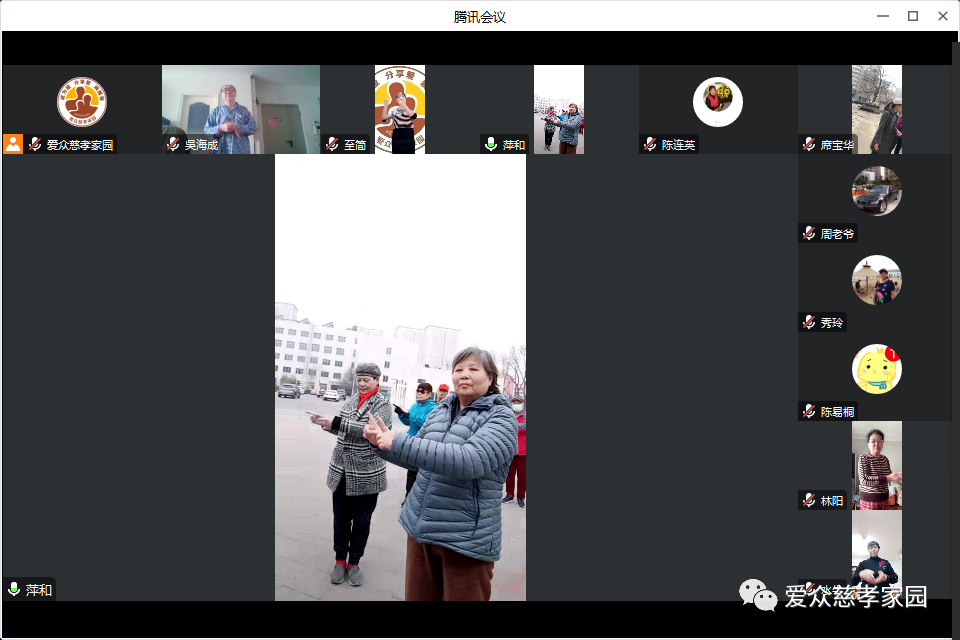Image resolution: width=960 pixels, height=640 pixels.
Task: Select 林阳's video thumbnail
Action: (x=877, y=464)
